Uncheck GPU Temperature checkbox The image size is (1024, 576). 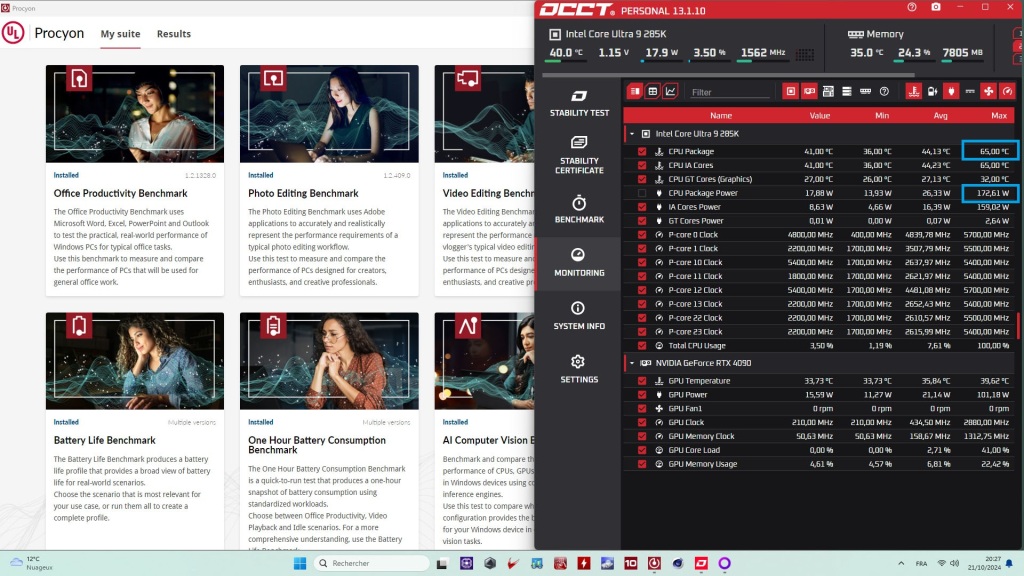[x=642, y=381]
